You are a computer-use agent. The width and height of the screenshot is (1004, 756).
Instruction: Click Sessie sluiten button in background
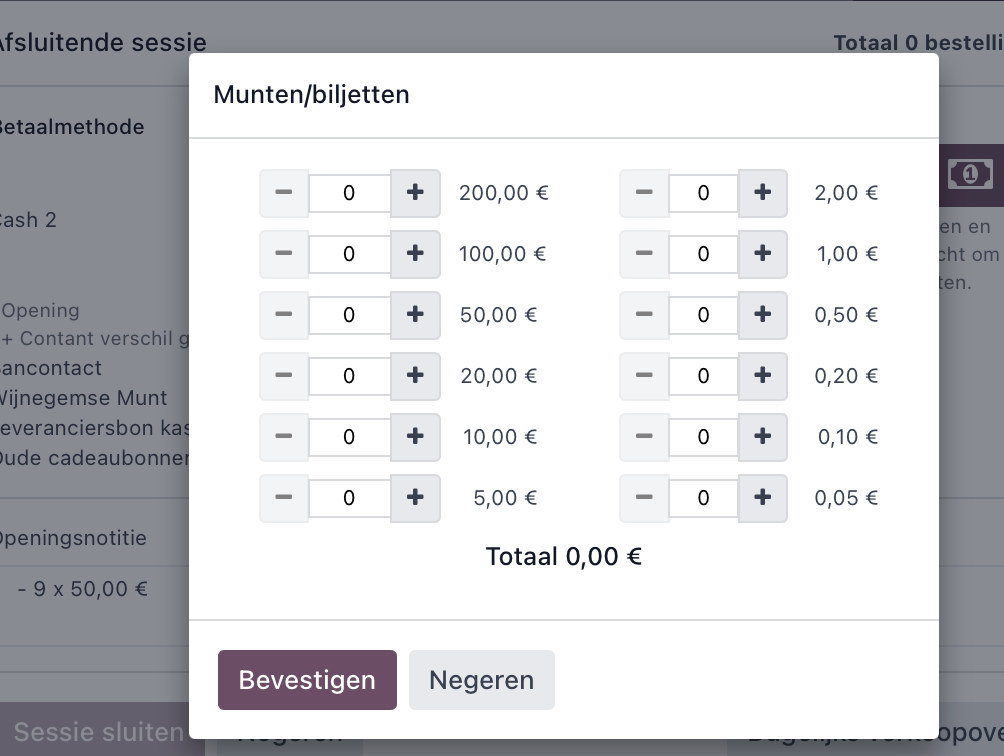point(99,732)
